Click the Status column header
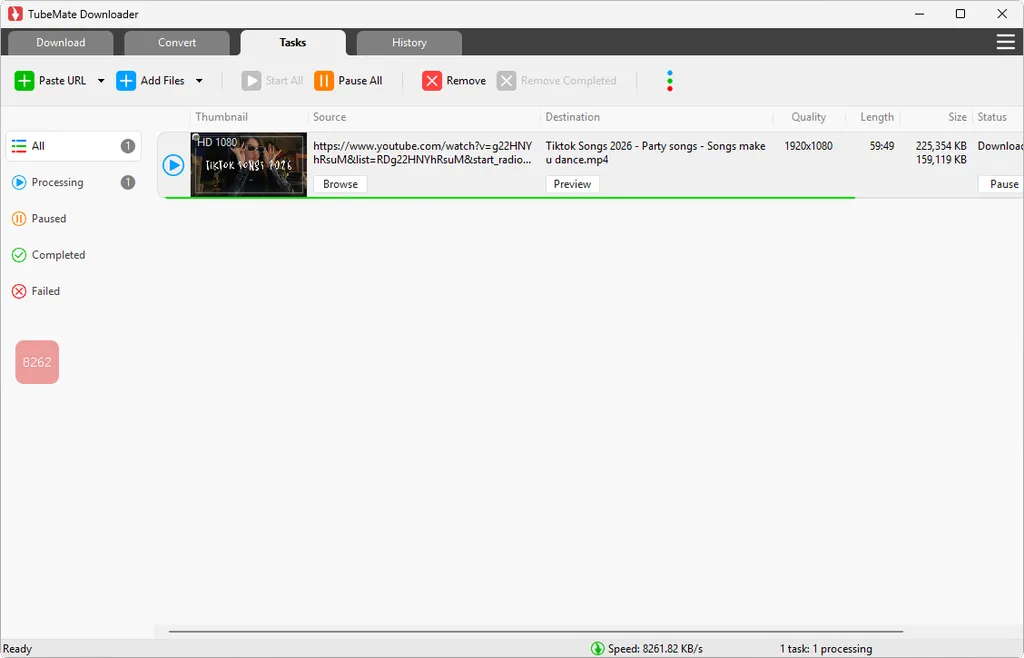The image size is (1024, 658). (992, 118)
